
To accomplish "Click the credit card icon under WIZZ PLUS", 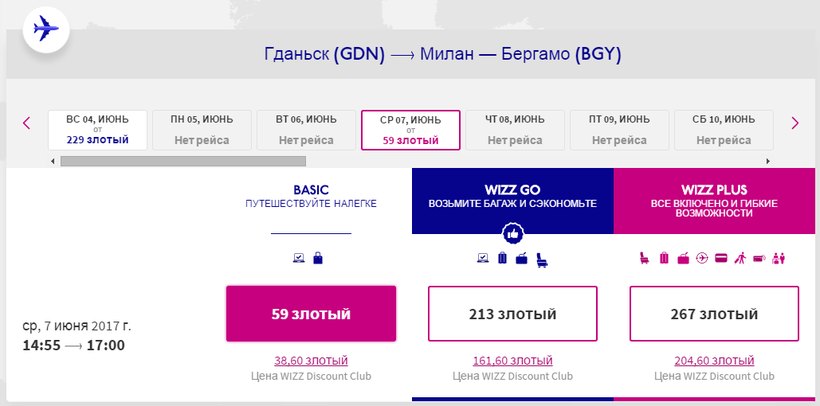I will pyautogui.click(x=721, y=259).
